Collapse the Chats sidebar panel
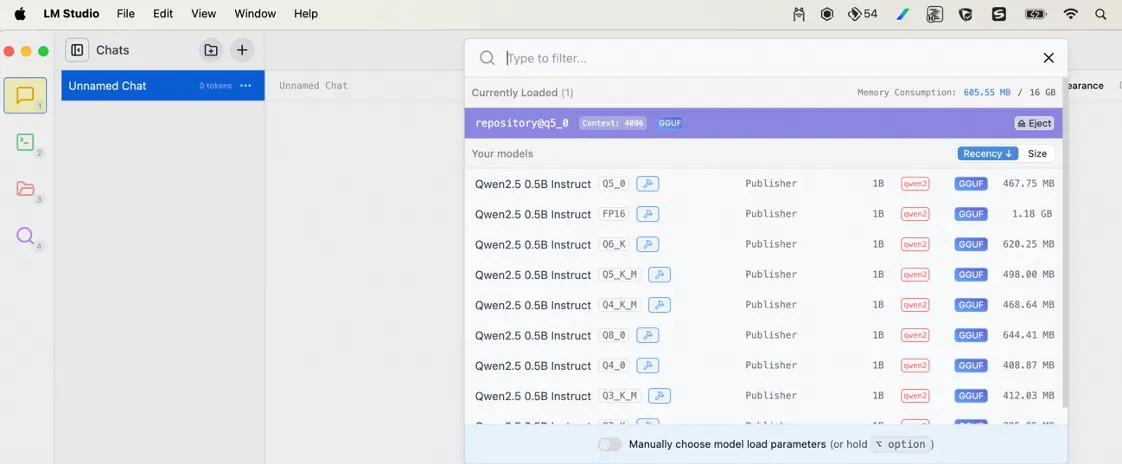This screenshot has height=464, width=1122. [x=77, y=50]
